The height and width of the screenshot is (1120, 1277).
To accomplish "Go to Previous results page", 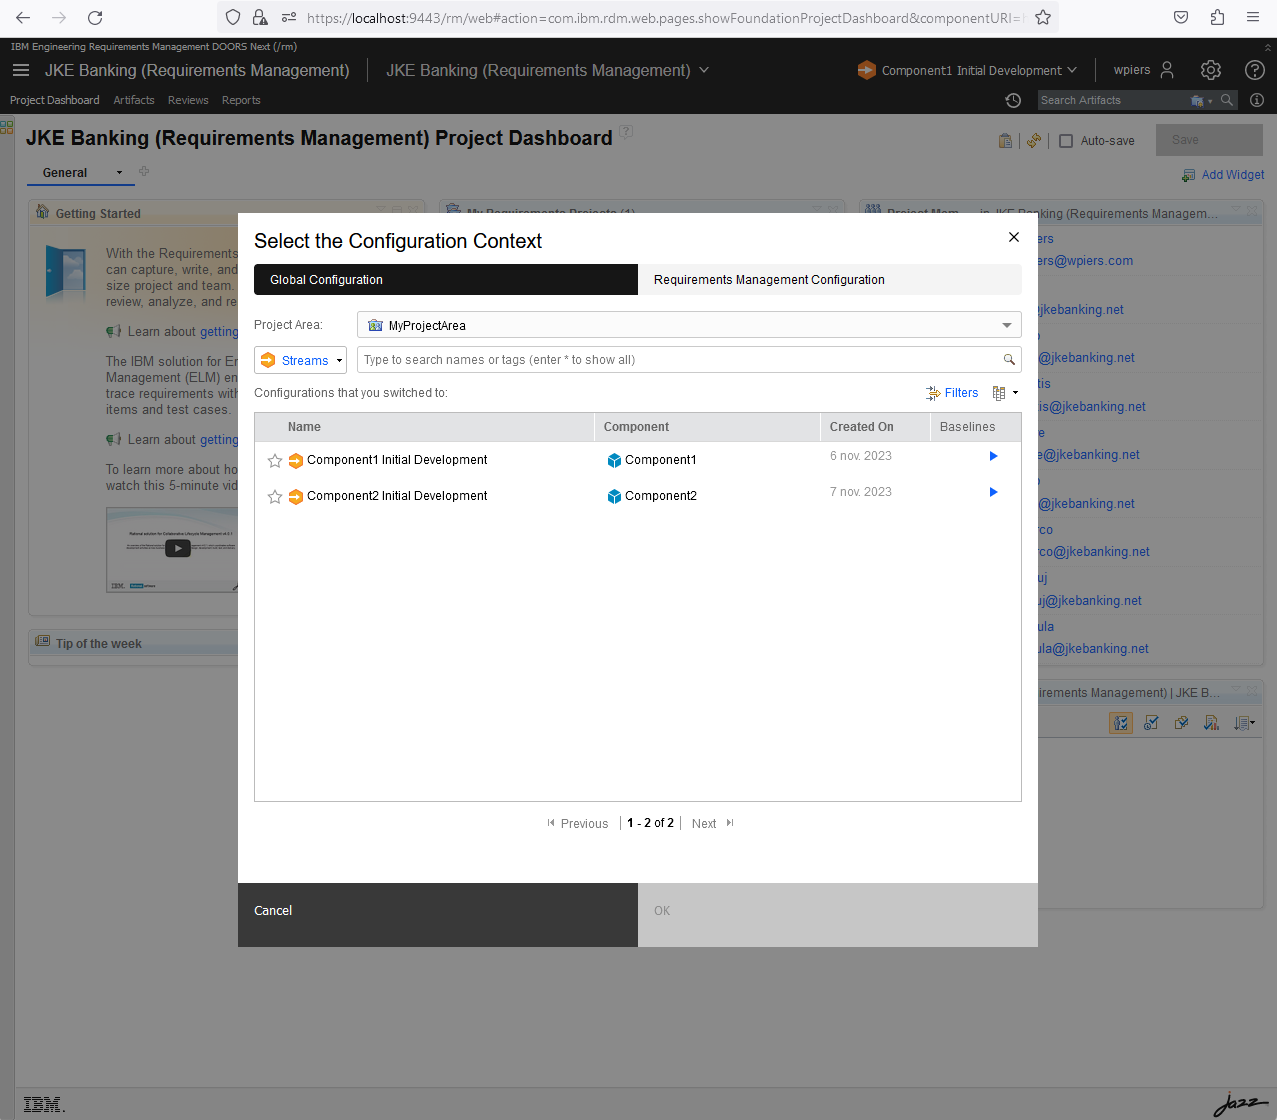I will (577, 824).
